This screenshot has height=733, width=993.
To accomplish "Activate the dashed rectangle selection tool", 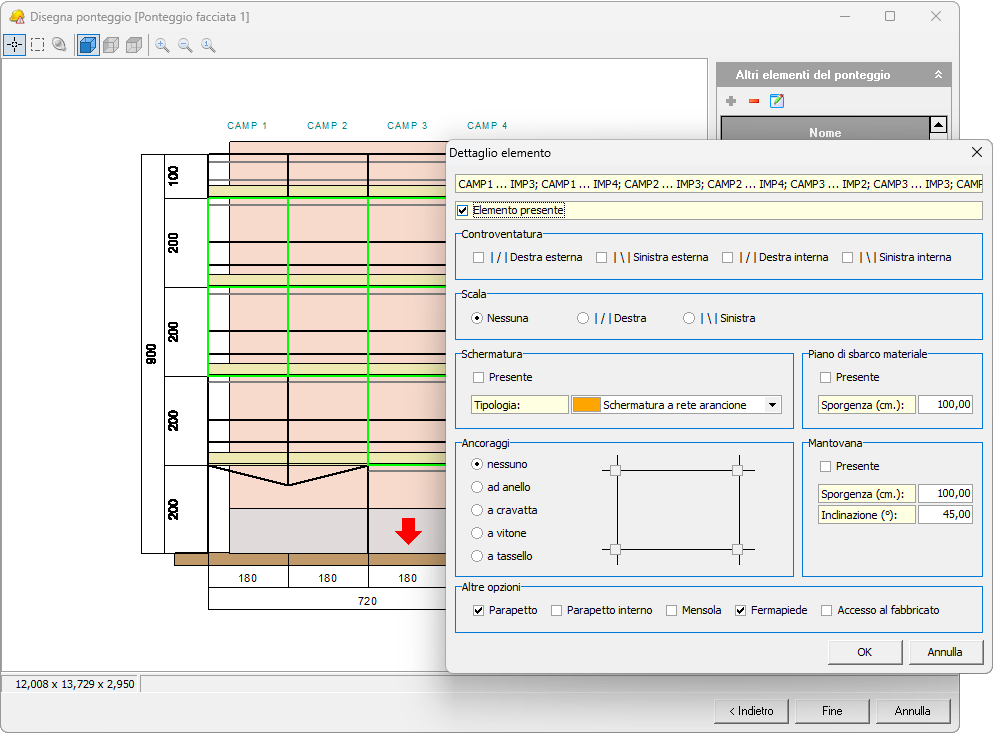I will click(x=37, y=45).
